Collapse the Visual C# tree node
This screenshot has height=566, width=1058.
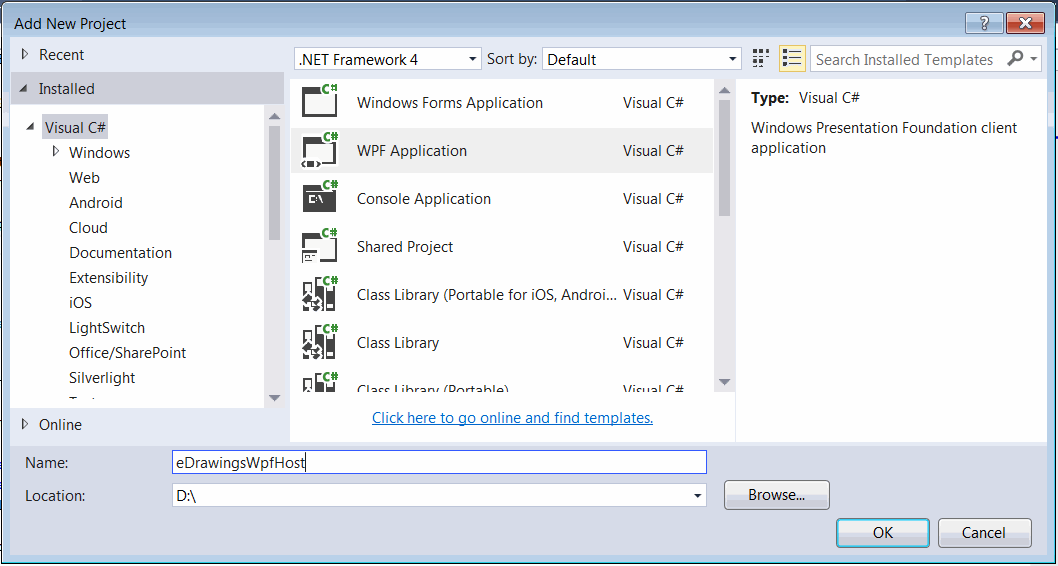pos(30,127)
